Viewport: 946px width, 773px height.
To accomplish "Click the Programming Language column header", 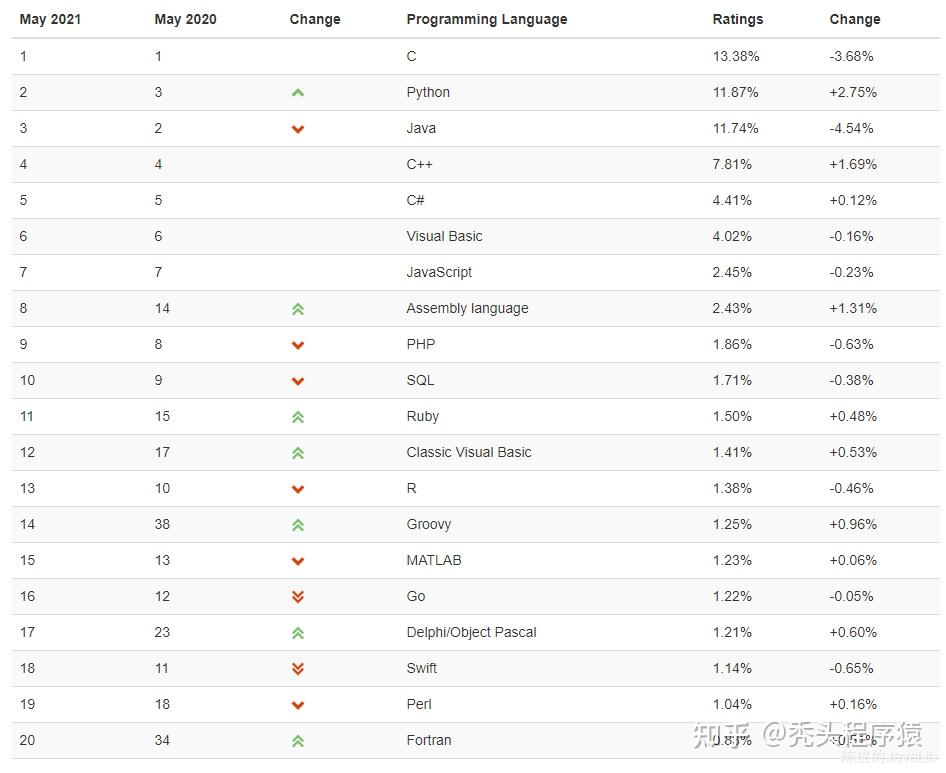I will coord(486,19).
